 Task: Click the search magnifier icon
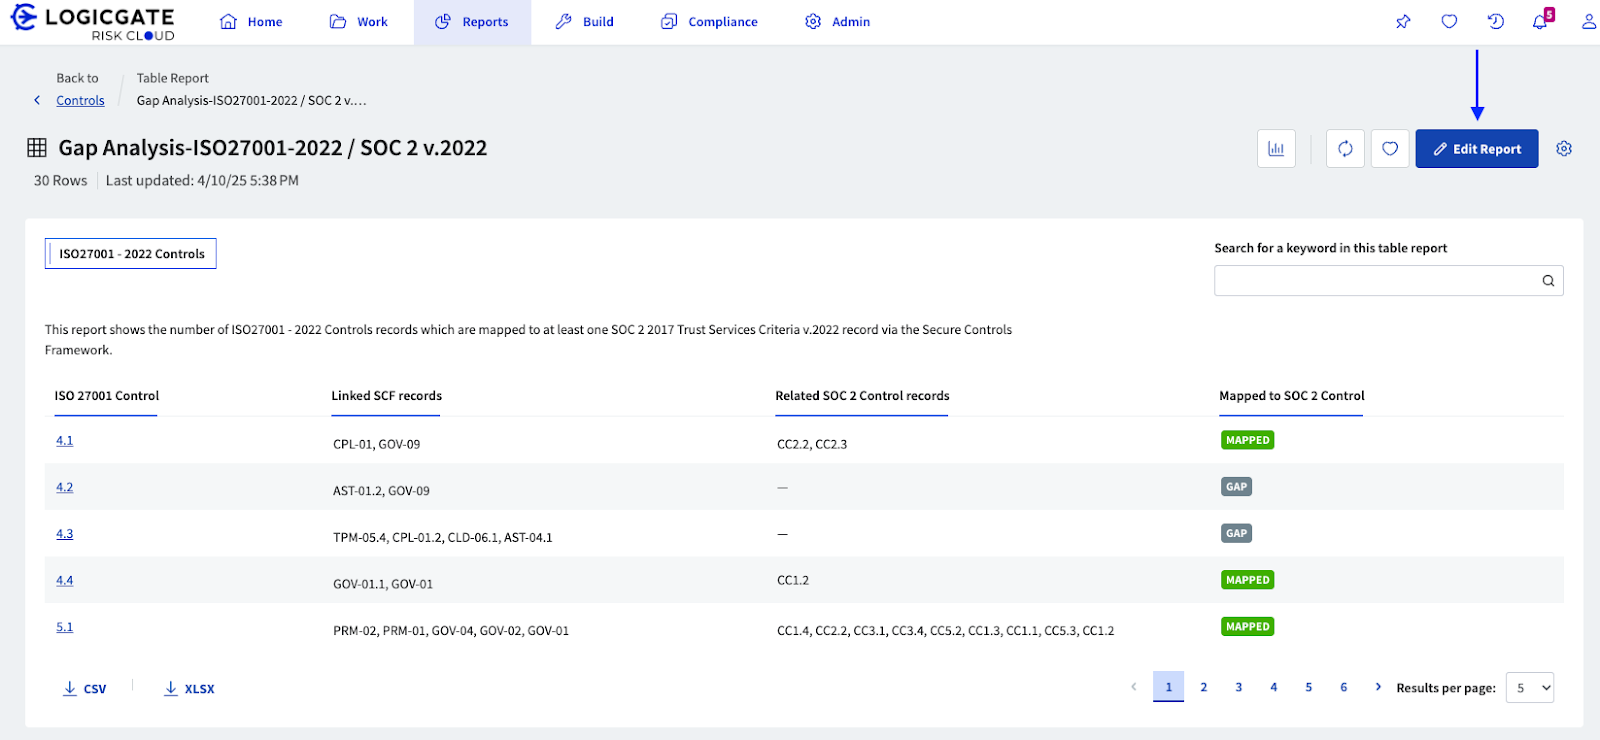(x=1548, y=281)
